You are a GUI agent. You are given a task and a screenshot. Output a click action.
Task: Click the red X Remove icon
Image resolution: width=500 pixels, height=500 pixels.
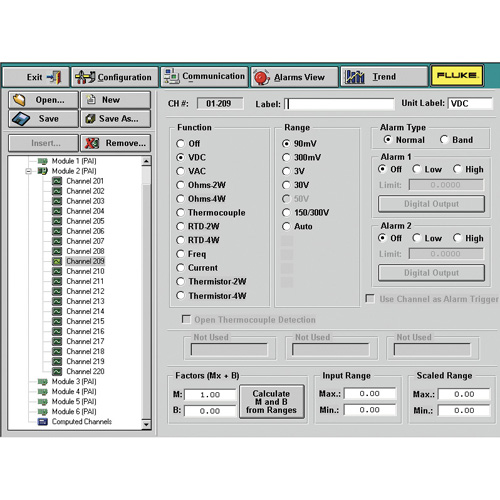[x=92, y=143]
